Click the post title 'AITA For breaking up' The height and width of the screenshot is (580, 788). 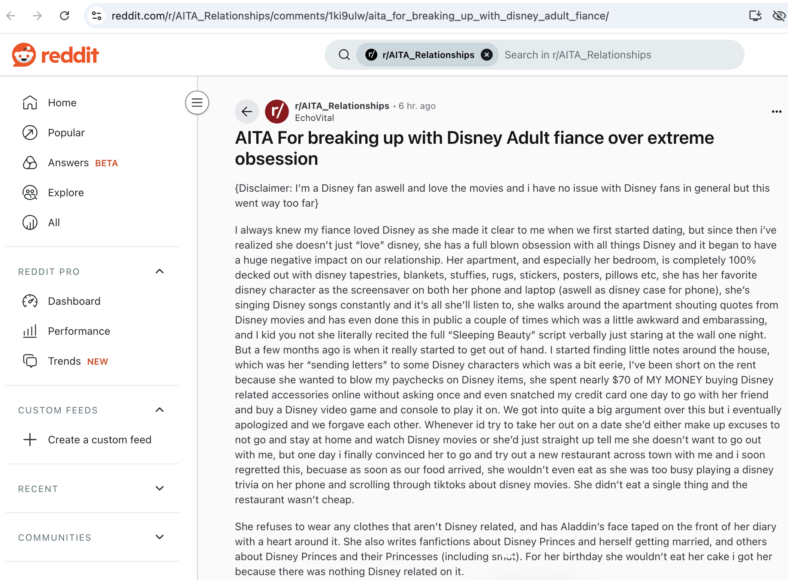[474, 148]
